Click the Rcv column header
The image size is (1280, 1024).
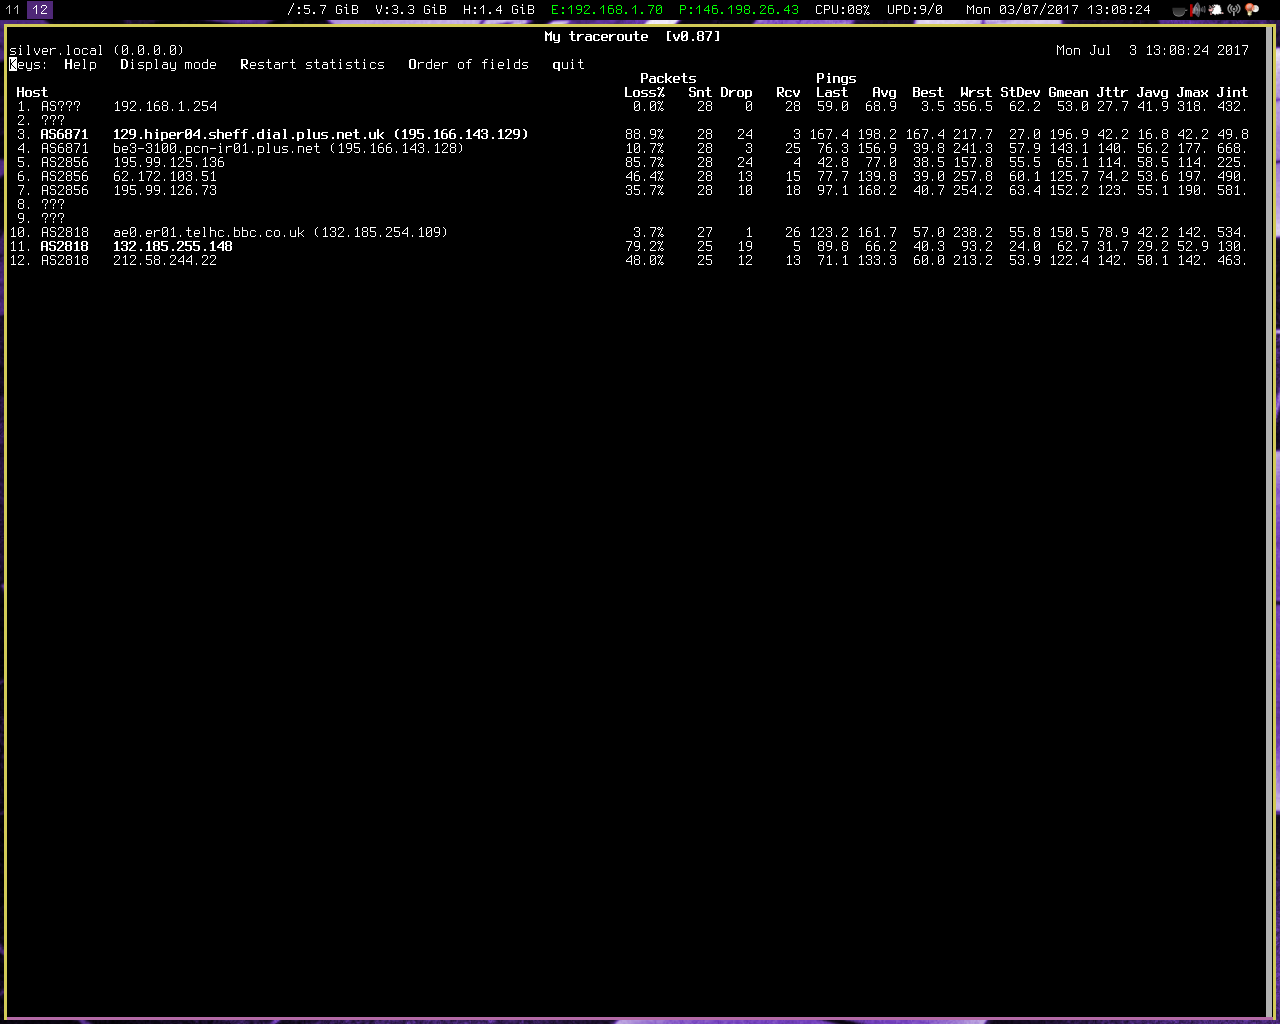coord(788,92)
